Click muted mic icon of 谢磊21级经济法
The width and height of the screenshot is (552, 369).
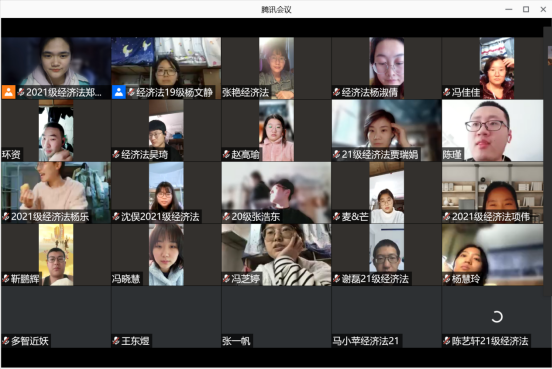coord(337,279)
